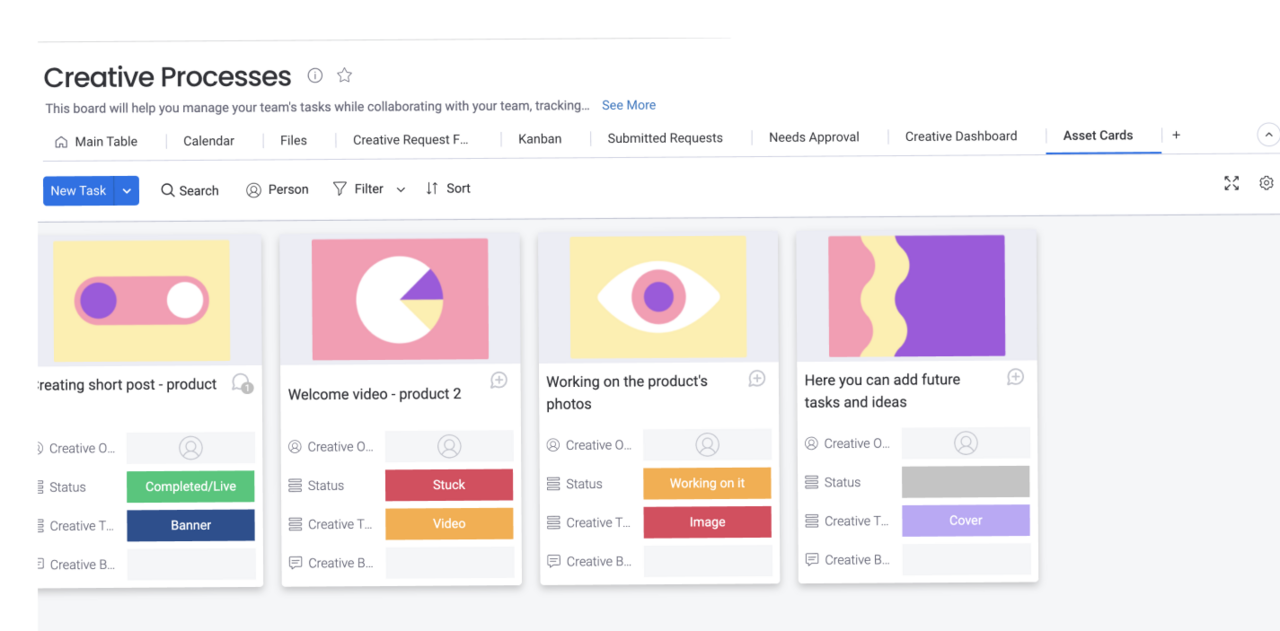The width and height of the screenshot is (1280, 631).
Task: Change the Stuck status label
Action: coord(448,485)
